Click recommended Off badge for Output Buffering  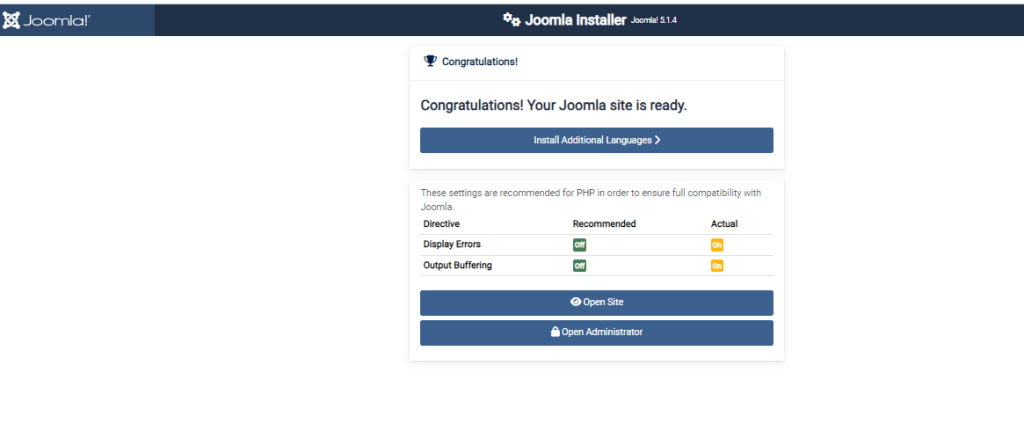tap(579, 266)
